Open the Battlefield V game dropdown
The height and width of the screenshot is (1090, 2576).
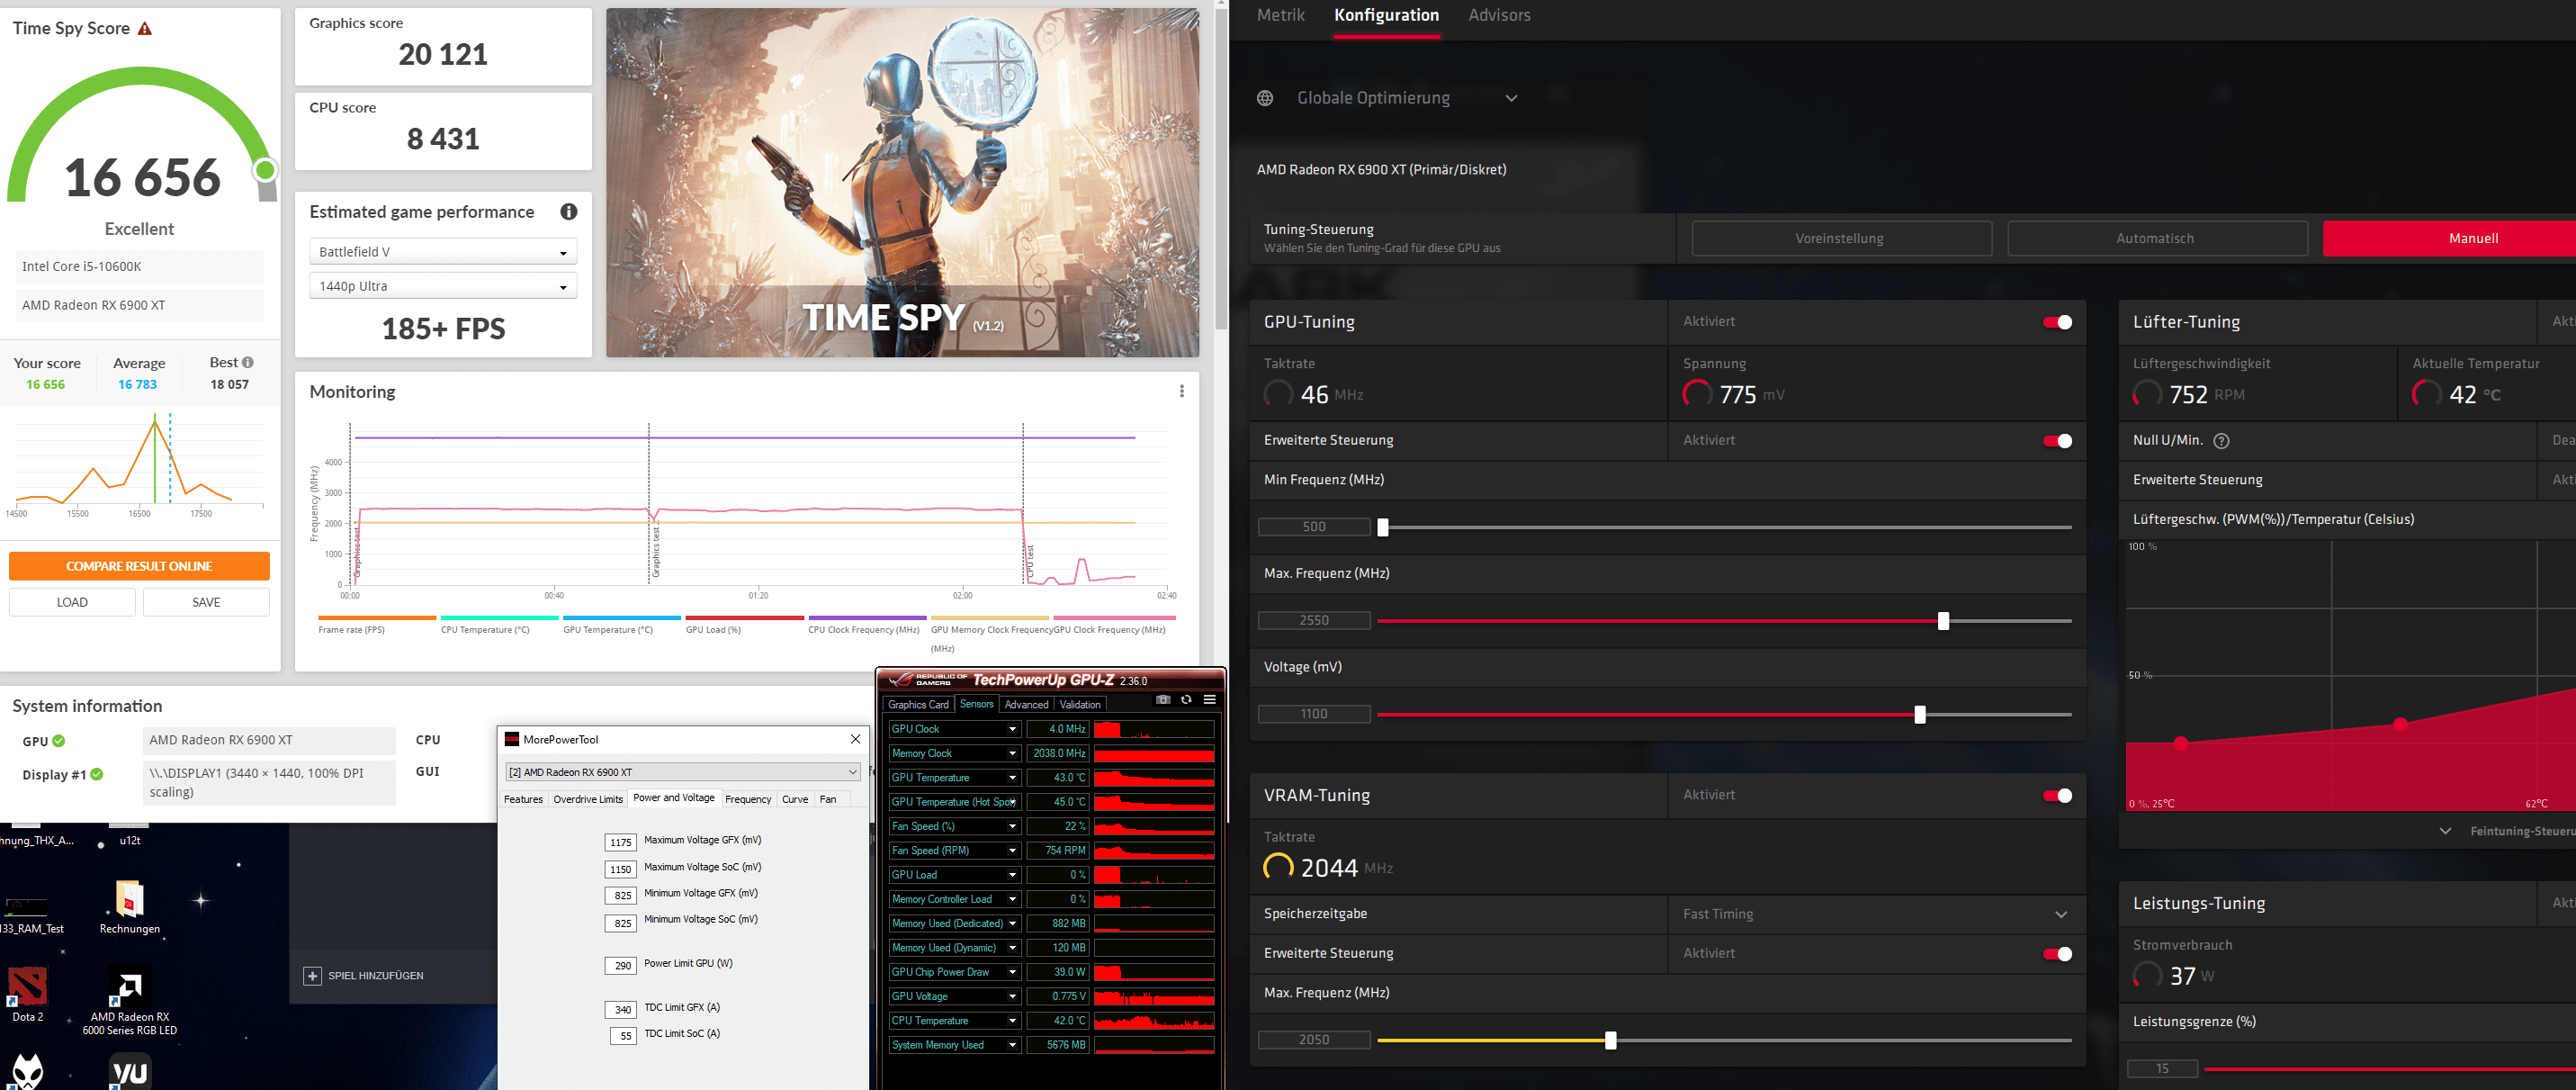pos(443,252)
